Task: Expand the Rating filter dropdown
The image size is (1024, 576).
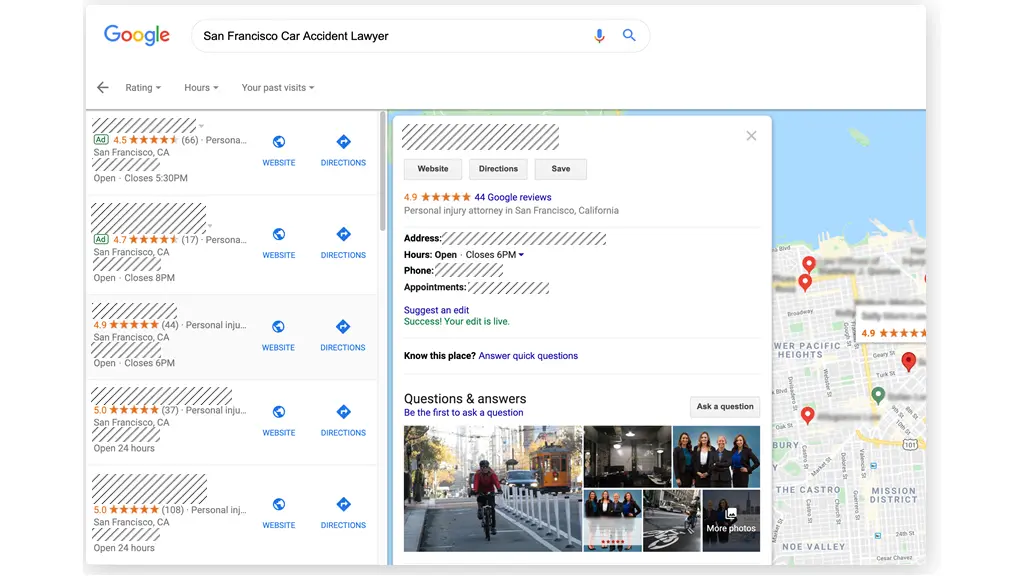Action: point(143,88)
